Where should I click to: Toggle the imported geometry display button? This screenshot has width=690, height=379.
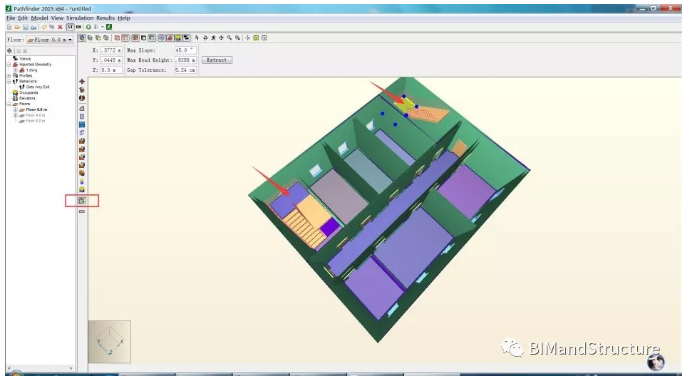point(170,38)
